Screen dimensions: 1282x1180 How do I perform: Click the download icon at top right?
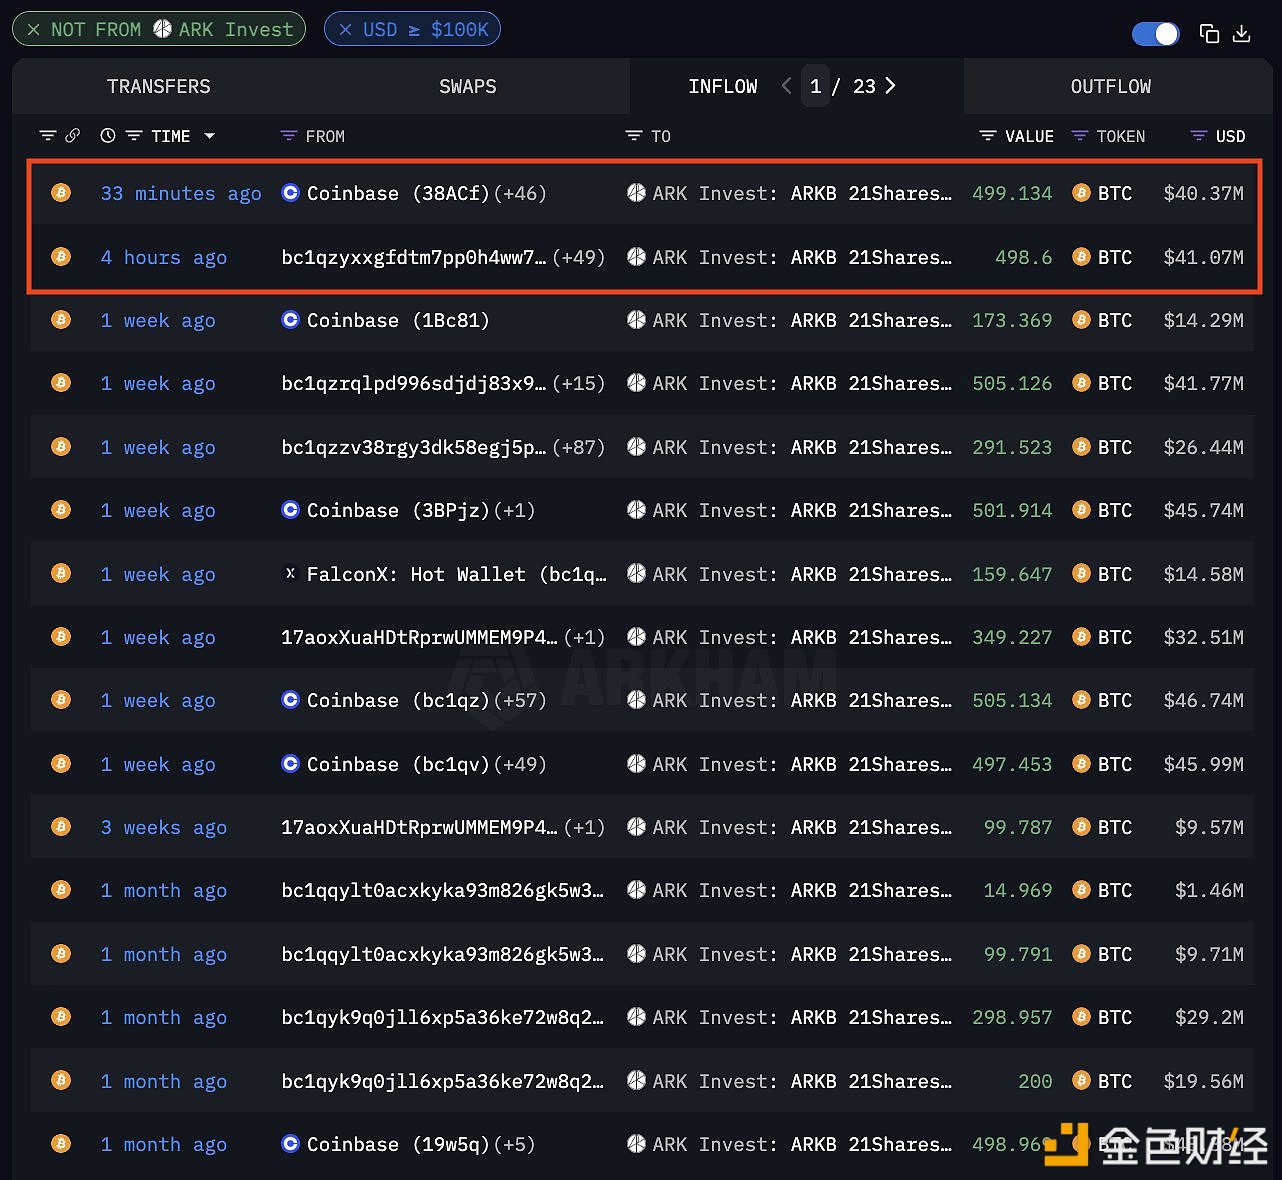click(x=1242, y=34)
